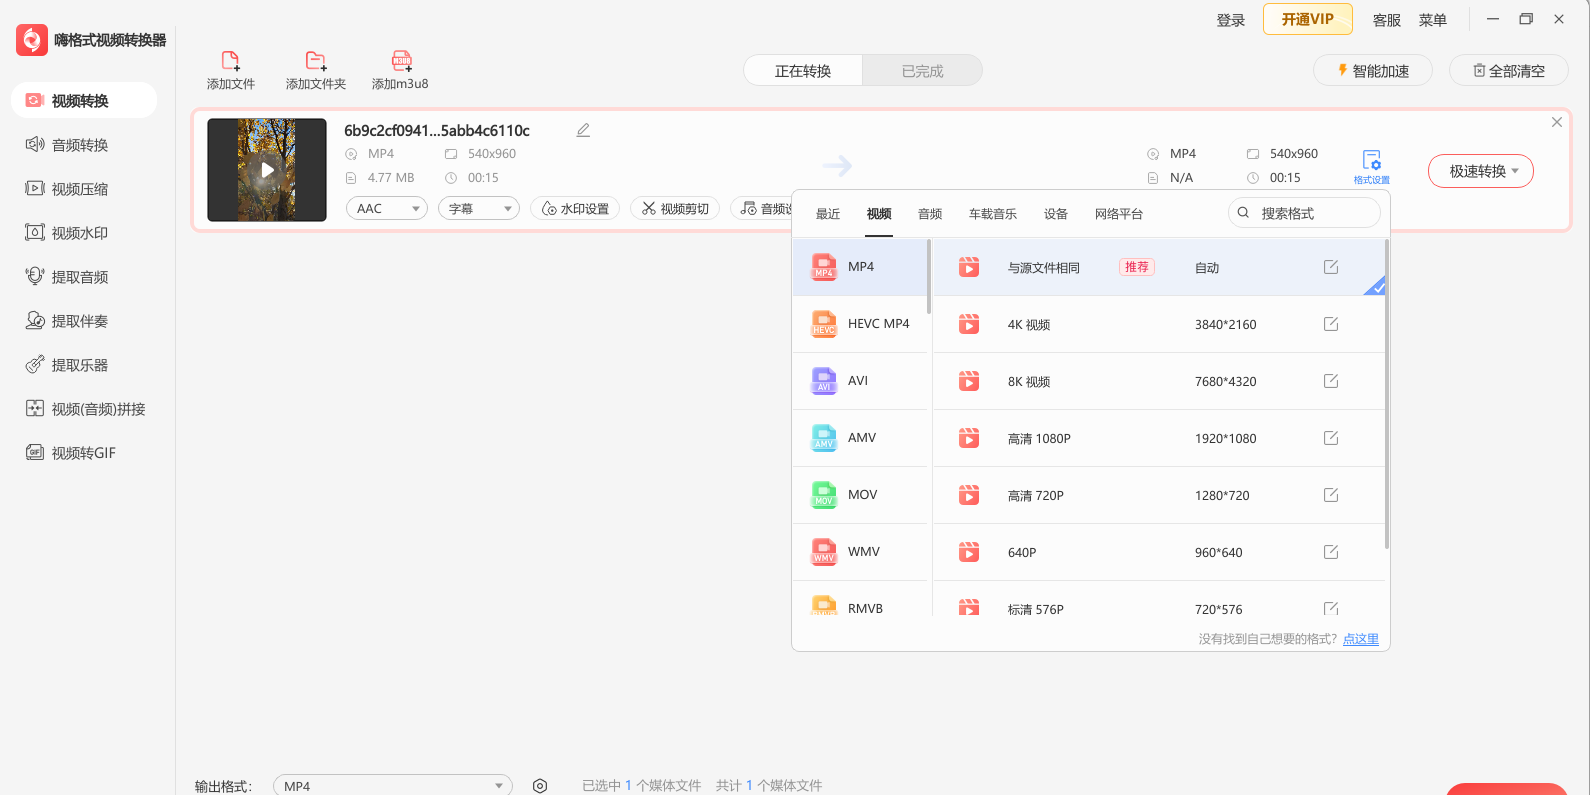Click the rename pencil icon beside filename
Image resolution: width=1590 pixels, height=795 pixels.
(x=583, y=130)
